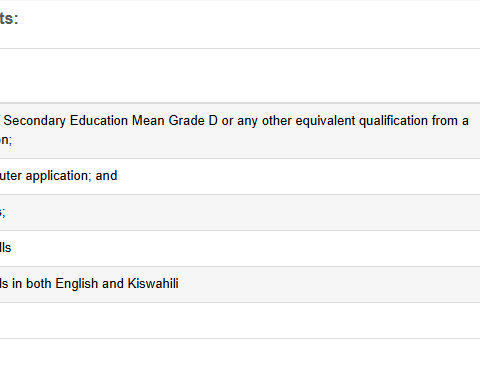The height and width of the screenshot is (365, 480).
Task: Click the word "in" before "both English"
Action: (x=17, y=284)
